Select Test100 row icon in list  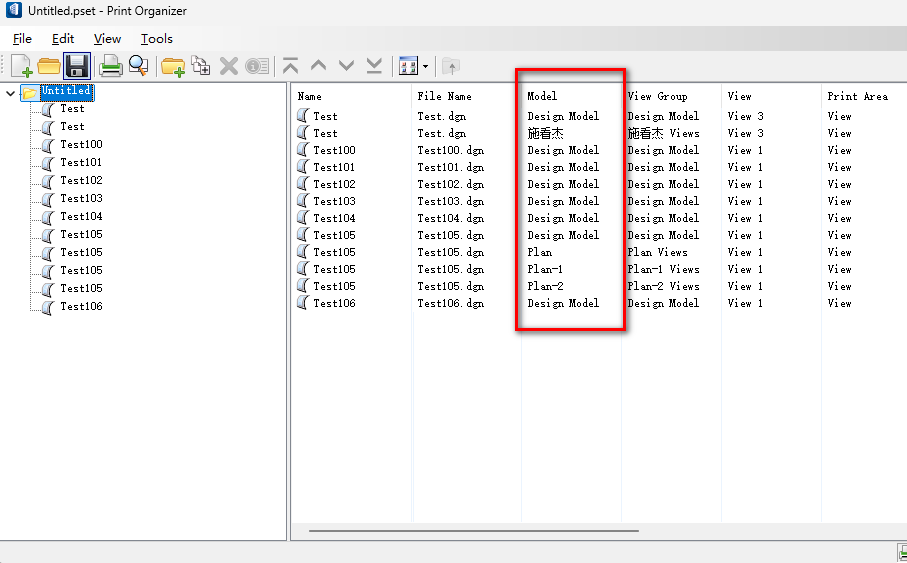(303, 149)
